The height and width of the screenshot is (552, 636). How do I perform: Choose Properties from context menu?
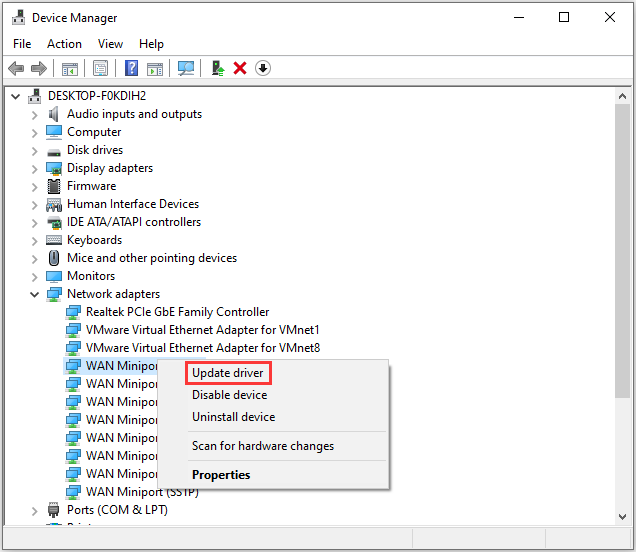[273, 475]
